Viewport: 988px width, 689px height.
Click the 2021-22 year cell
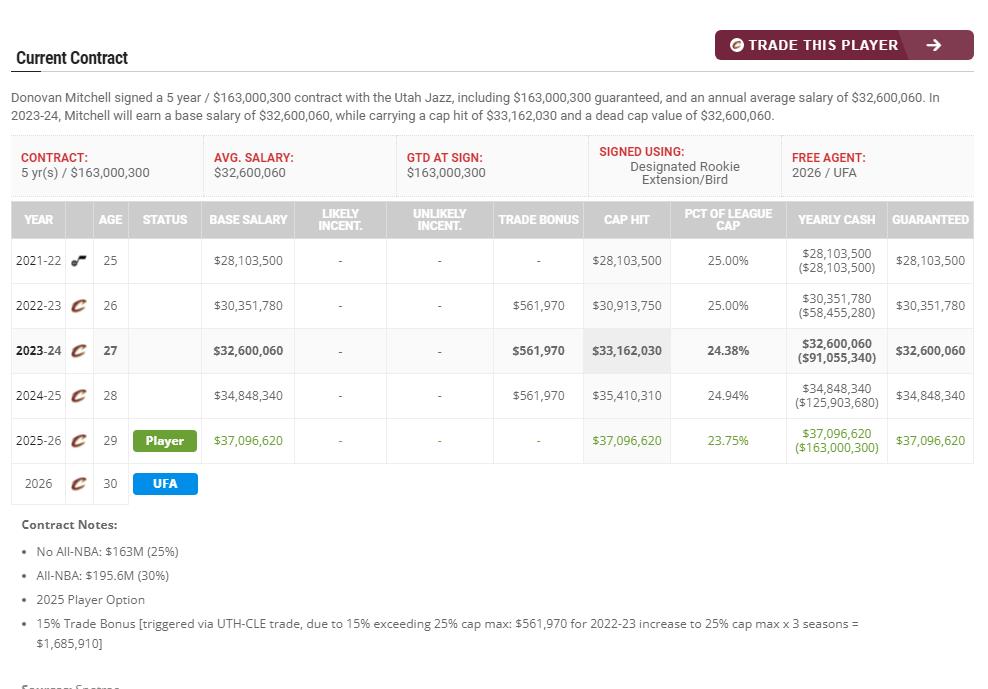[x=38, y=260]
